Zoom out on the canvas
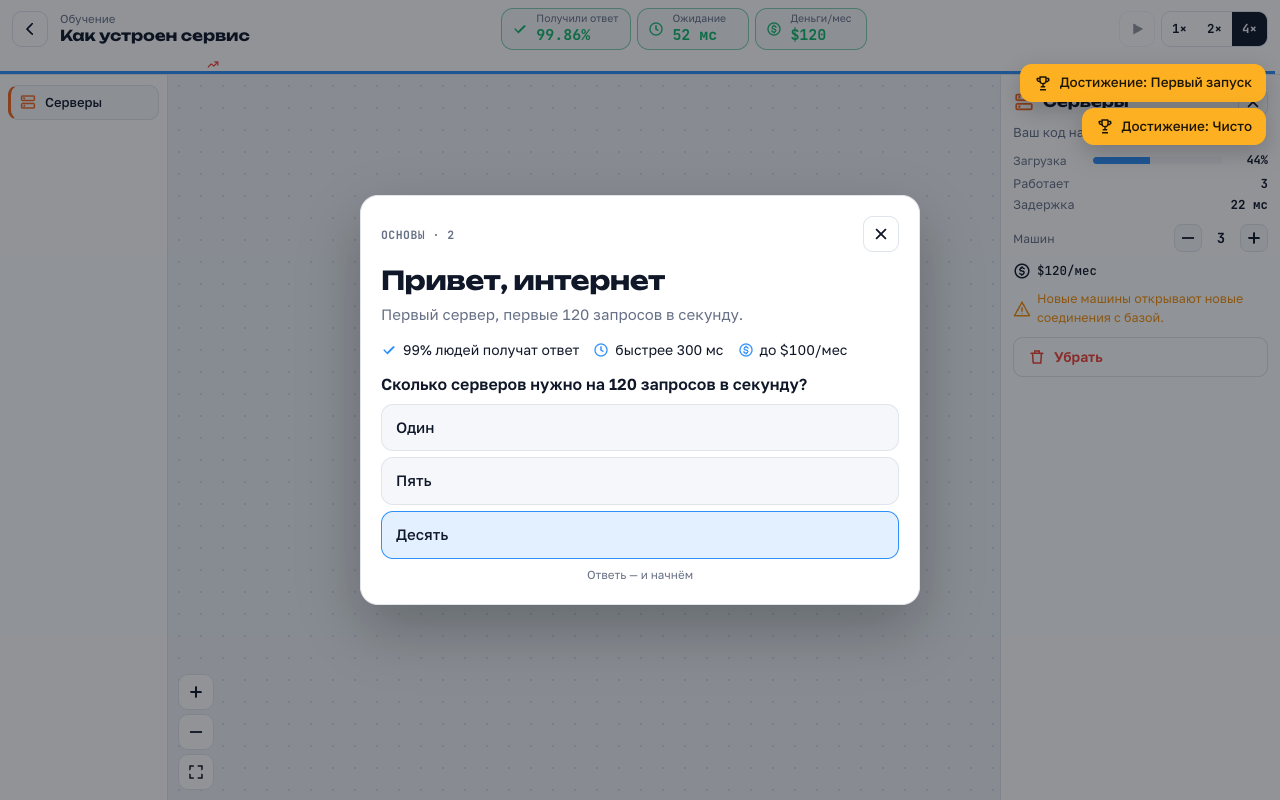The width and height of the screenshot is (1280, 800). [x=196, y=732]
